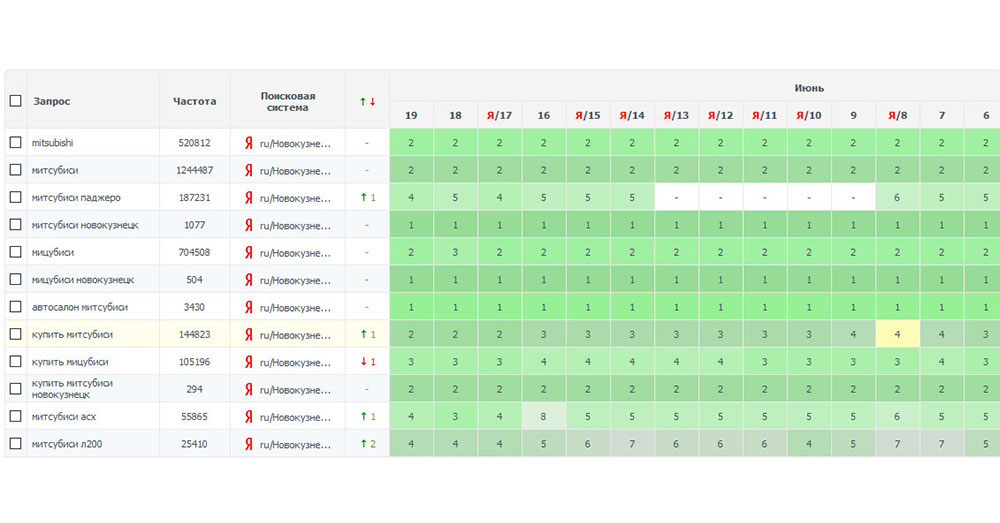Click the Yandex icon for митсубиси л200
Screen dimensions: 1000x523
pyautogui.click(x=248, y=444)
